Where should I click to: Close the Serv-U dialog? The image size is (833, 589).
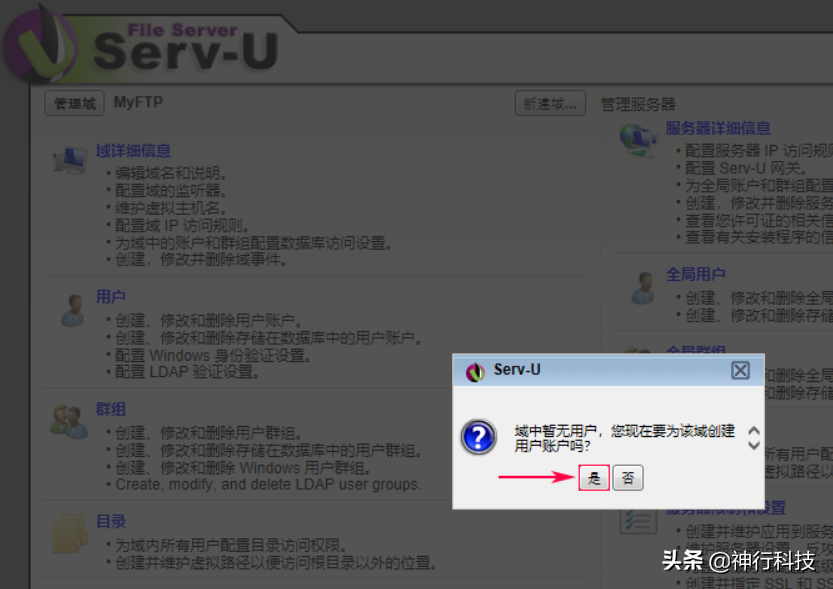pos(740,370)
